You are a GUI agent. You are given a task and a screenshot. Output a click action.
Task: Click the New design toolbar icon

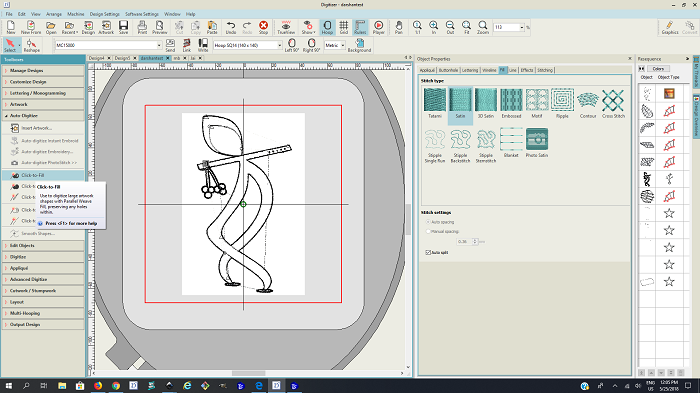[x=11, y=27]
